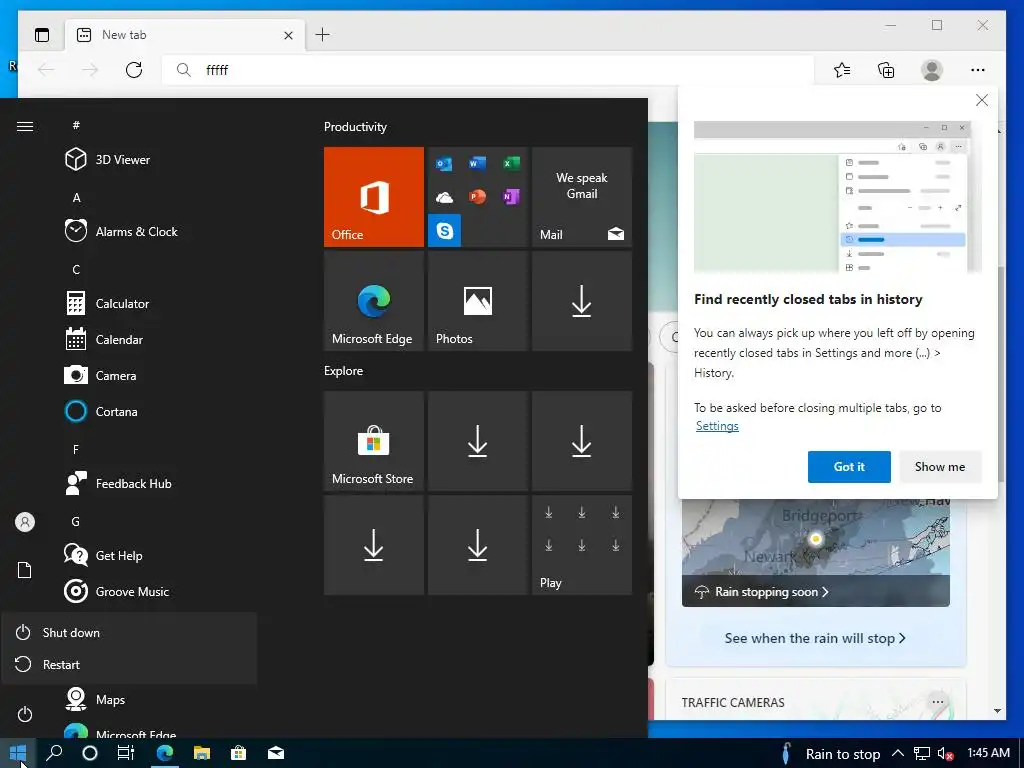Click See when the rain will stop
Image resolution: width=1024 pixels, height=768 pixels.
(x=815, y=638)
